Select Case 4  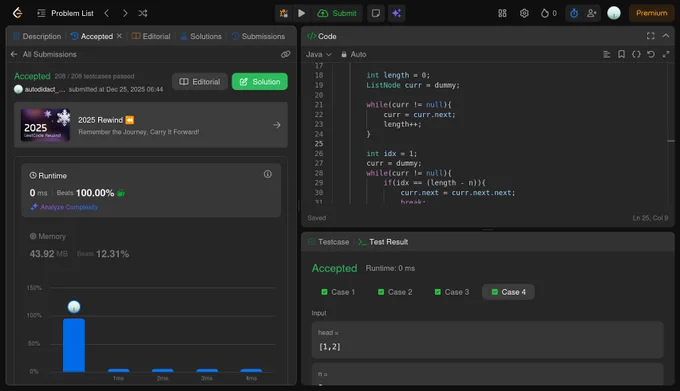(x=508, y=292)
